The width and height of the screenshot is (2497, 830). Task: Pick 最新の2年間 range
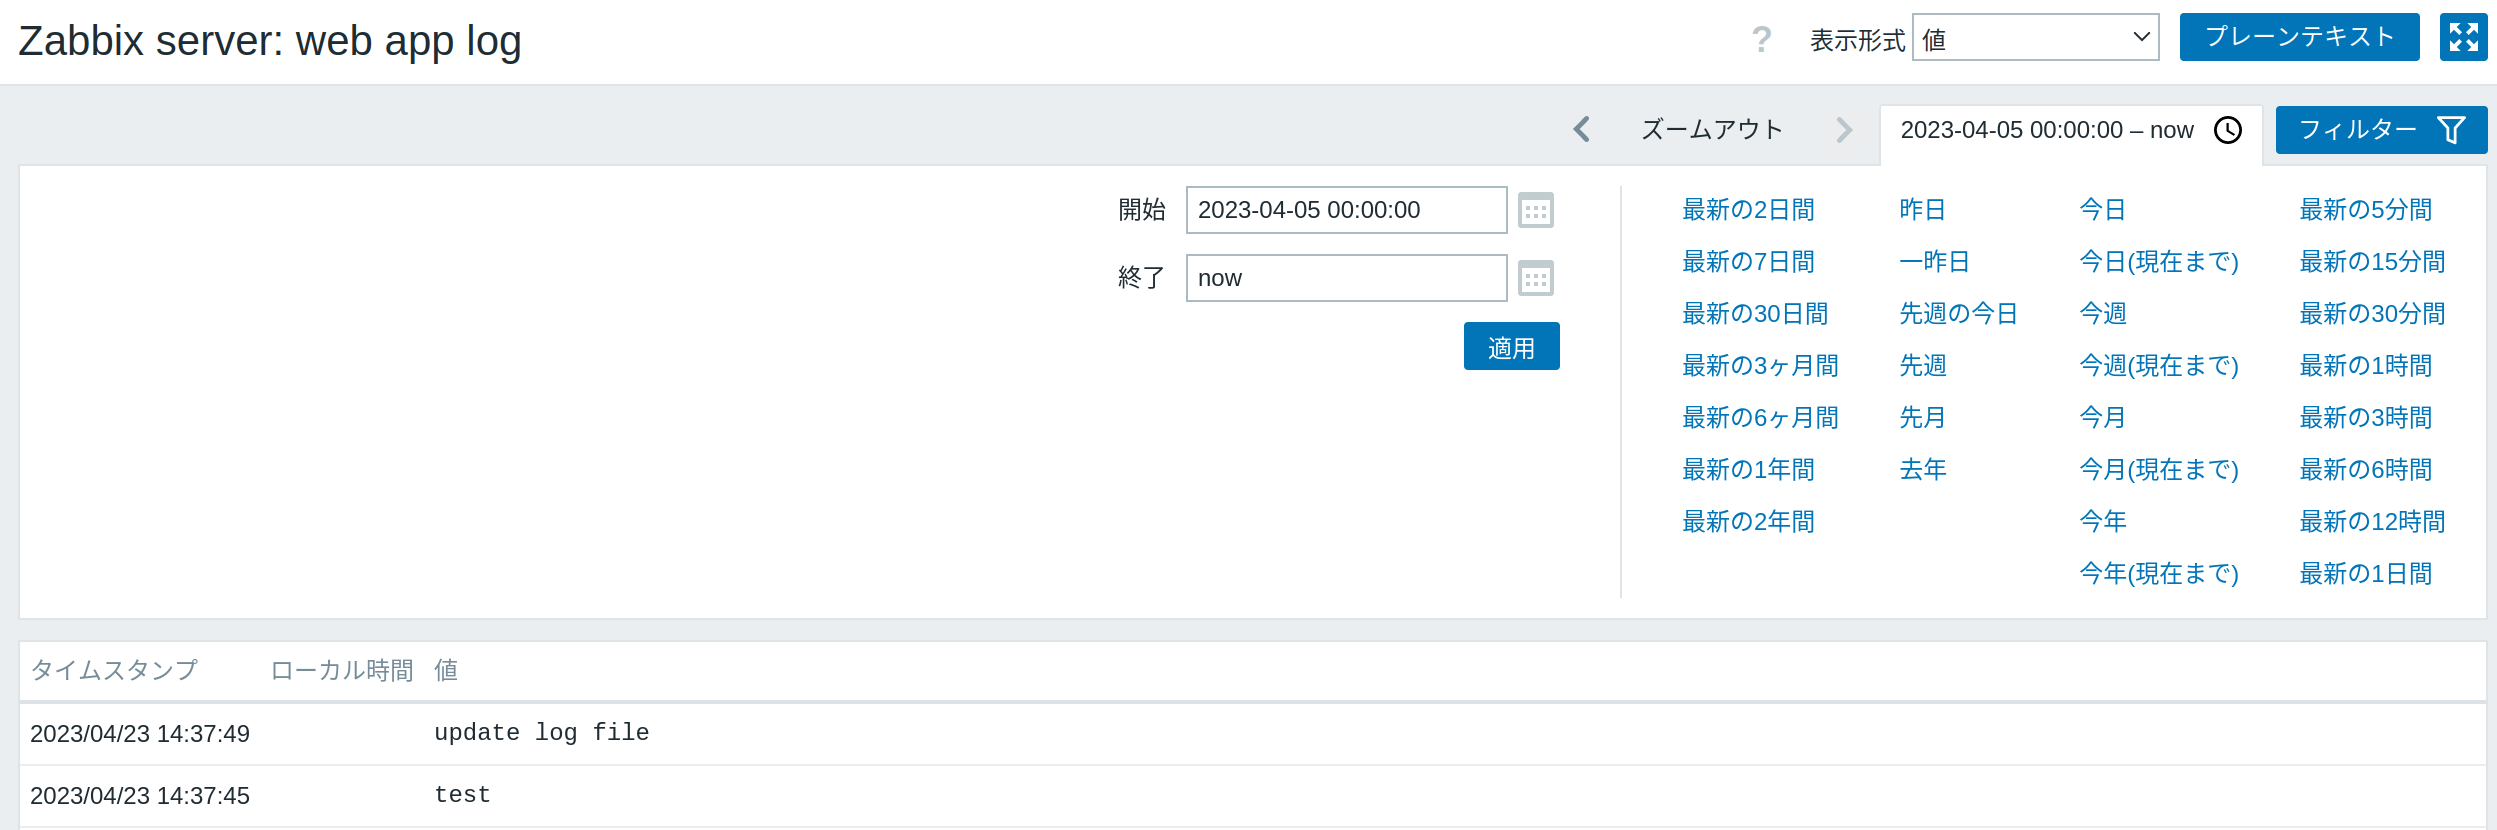[x=1748, y=522]
